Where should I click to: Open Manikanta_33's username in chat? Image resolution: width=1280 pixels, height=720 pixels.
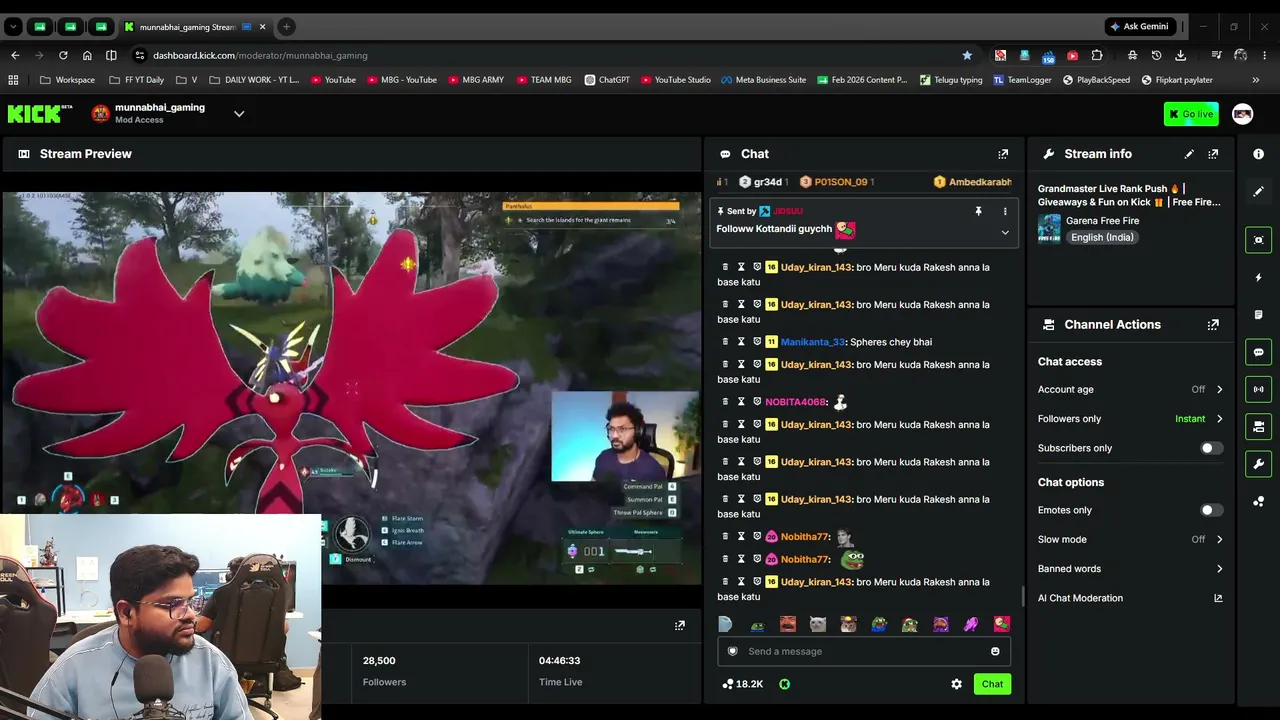point(813,342)
